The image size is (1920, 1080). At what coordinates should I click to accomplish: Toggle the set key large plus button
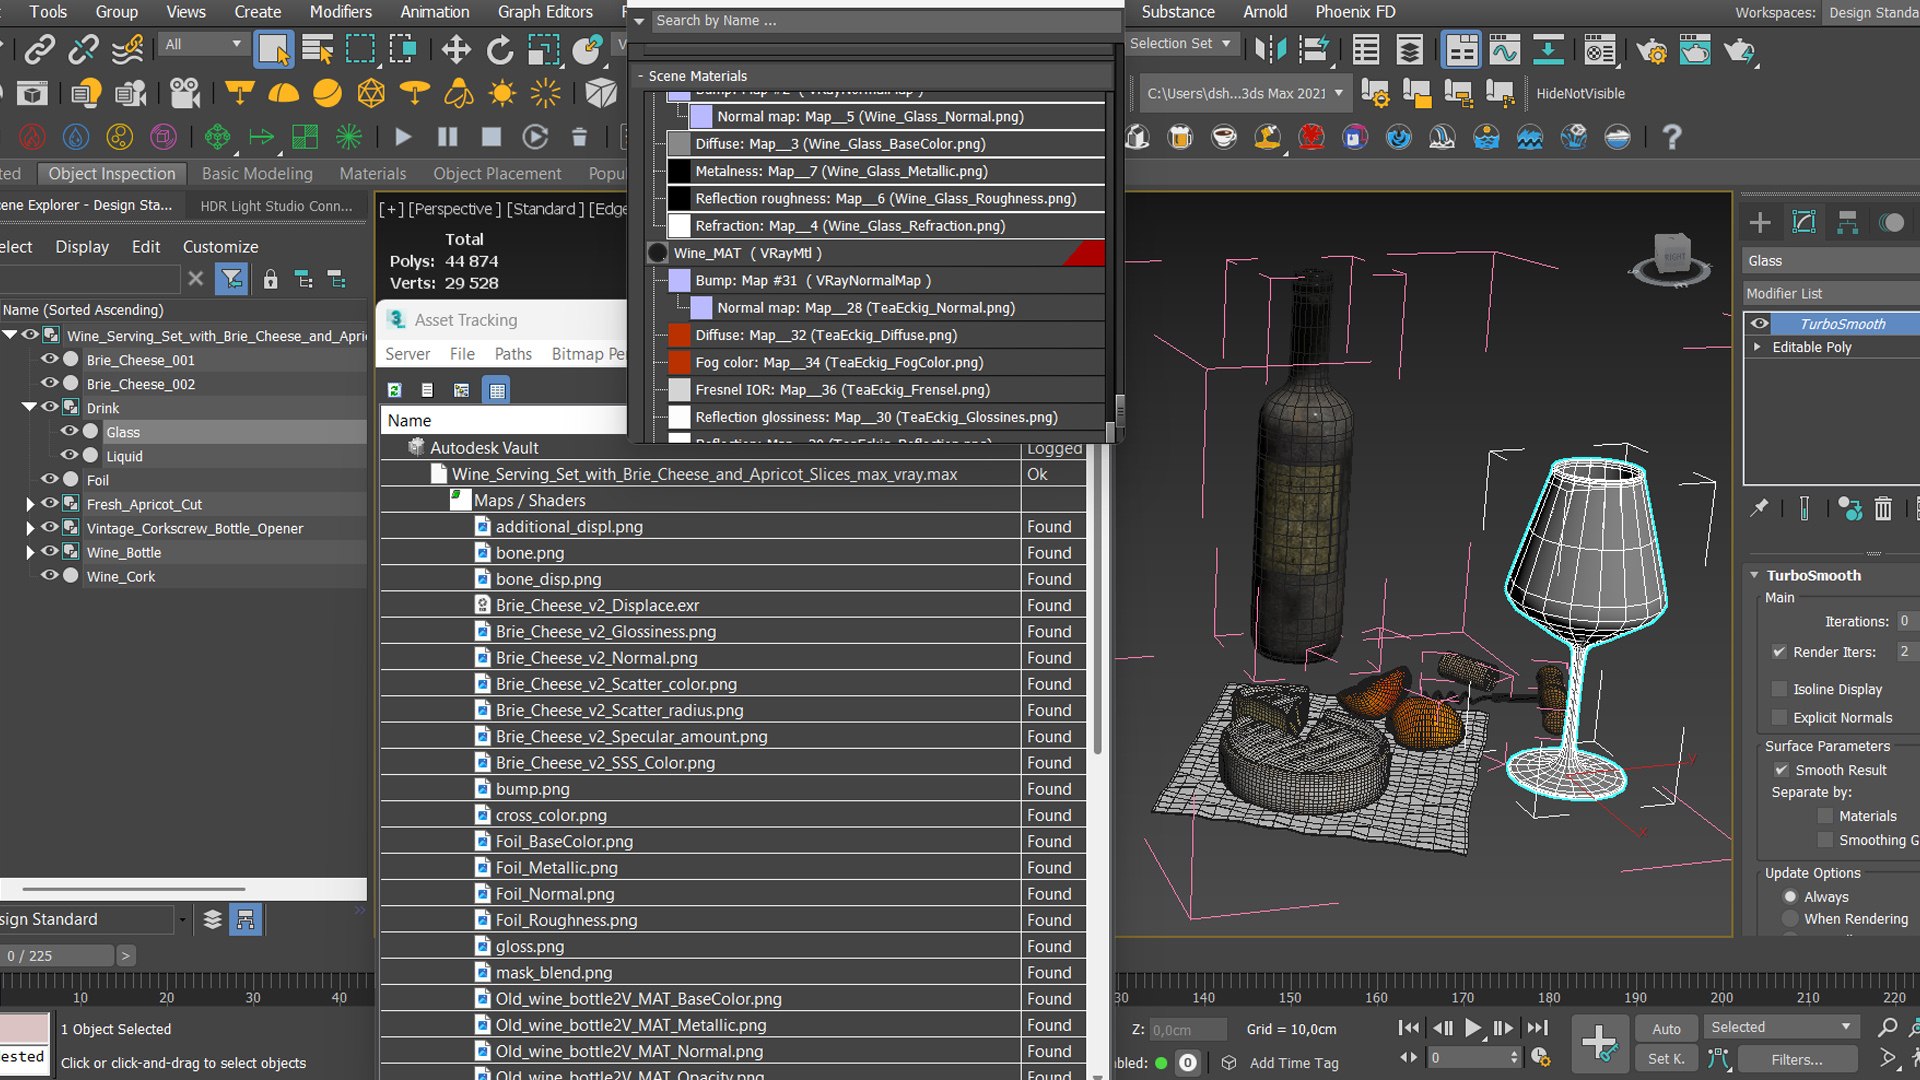(x=1599, y=1043)
